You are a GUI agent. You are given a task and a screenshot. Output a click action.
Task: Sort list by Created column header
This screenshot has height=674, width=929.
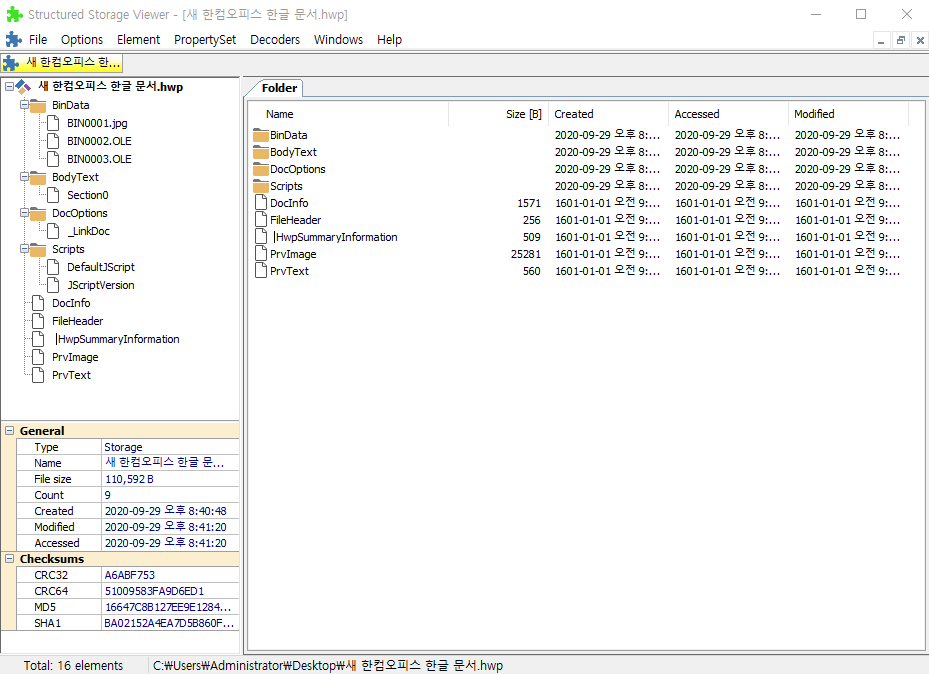(608, 114)
